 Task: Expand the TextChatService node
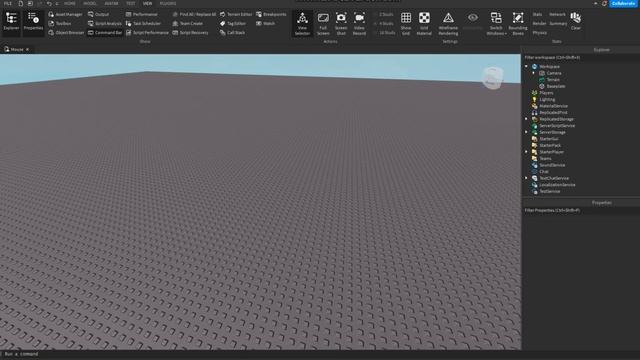pyautogui.click(x=526, y=178)
